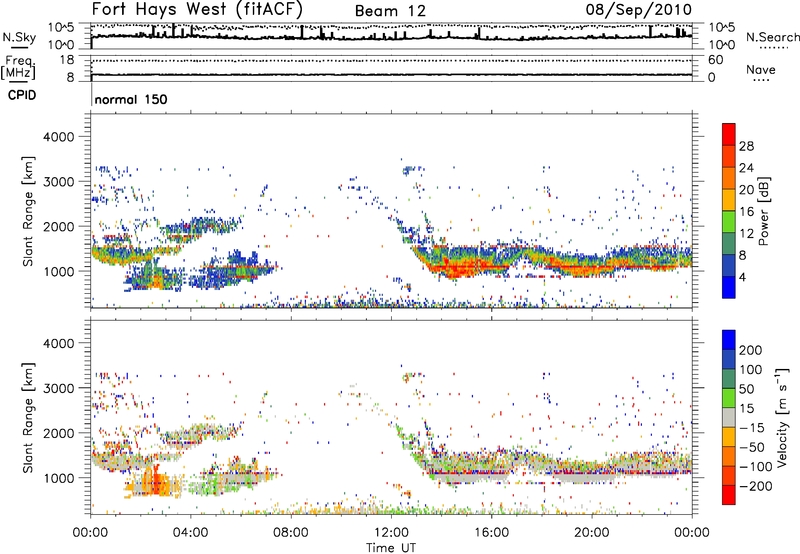Screen dimensions: 800x554
Task: Click the velocity panel "Slant Range [km]" axis title
Action: 28,418
